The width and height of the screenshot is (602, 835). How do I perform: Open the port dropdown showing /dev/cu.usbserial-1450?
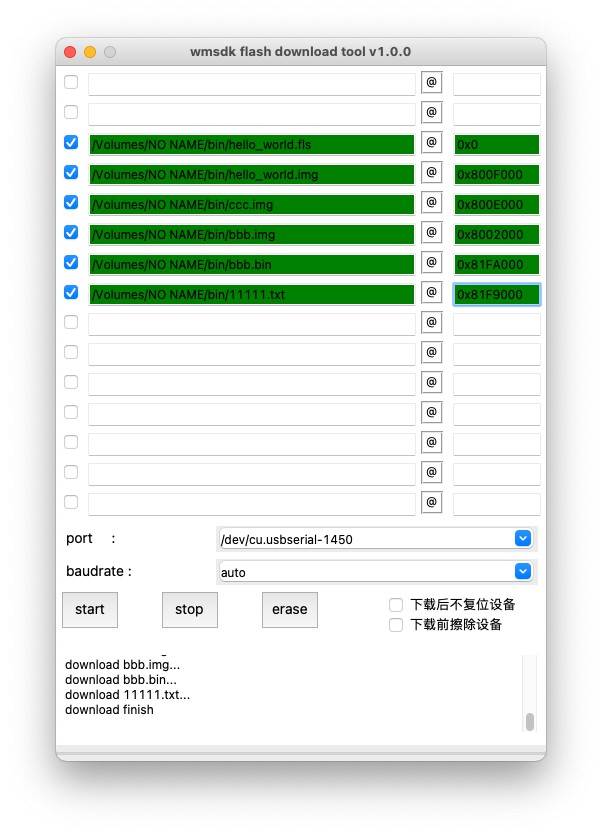click(377, 539)
